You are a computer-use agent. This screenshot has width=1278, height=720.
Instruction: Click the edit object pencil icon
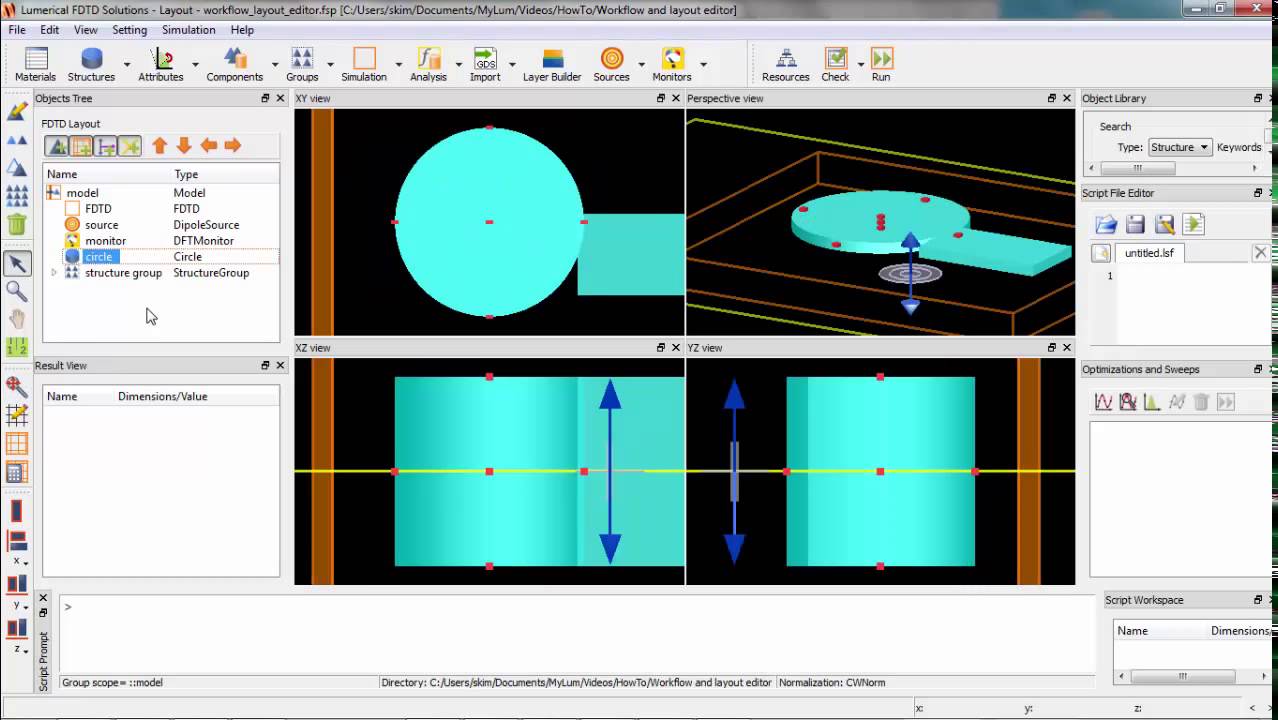(17, 112)
